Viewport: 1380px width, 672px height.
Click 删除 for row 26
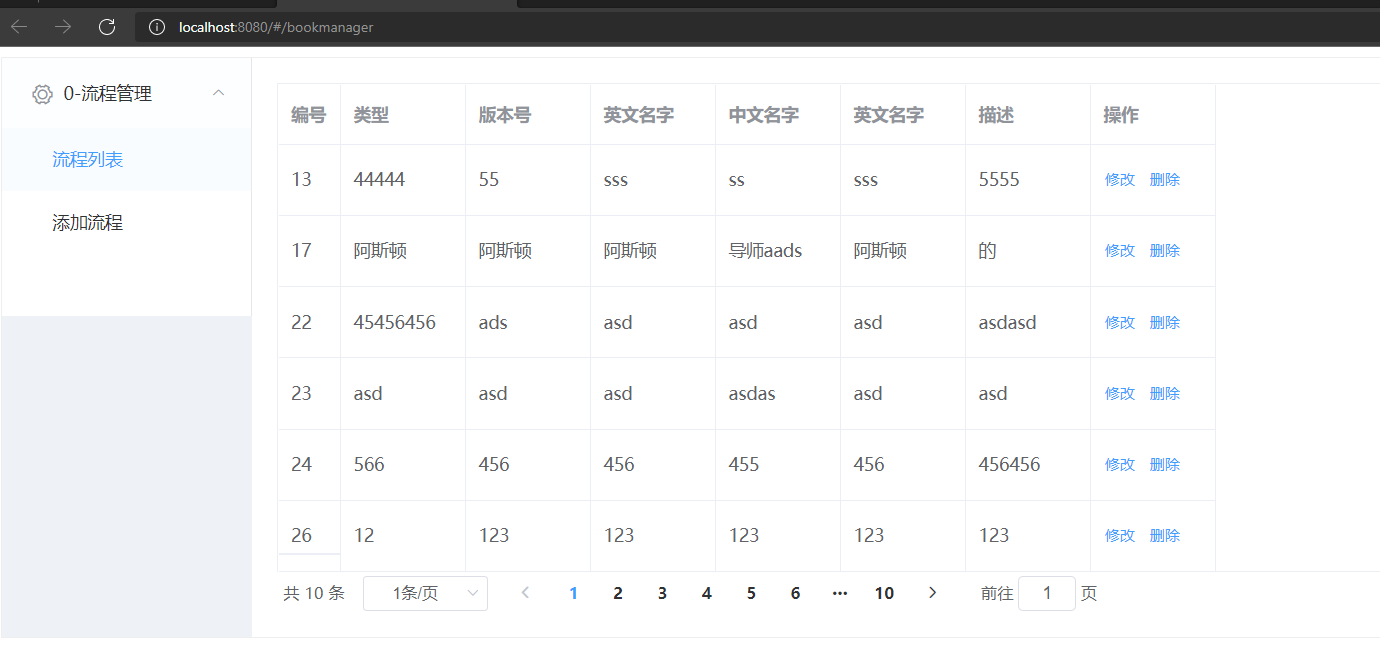[x=1165, y=536]
